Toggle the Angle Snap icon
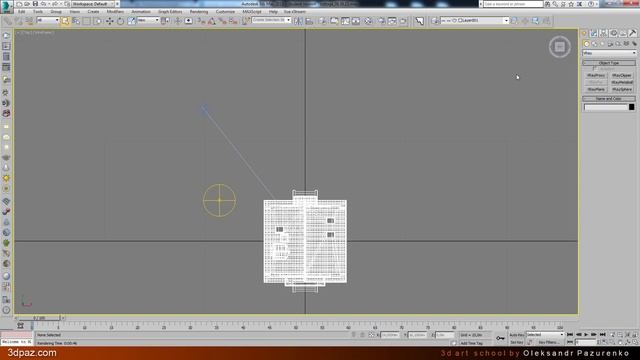Image resolution: width=640 pixels, height=360 pixels. [212, 21]
